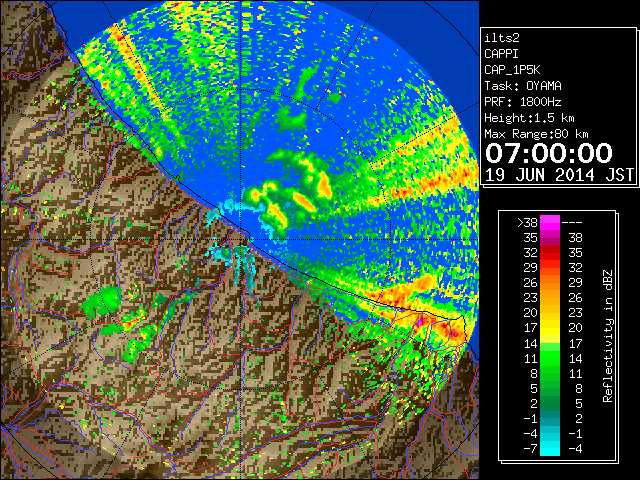Screen dimensions: 640x480
Task: Pick the dark red 32–35 dBZ band
Action: point(550,253)
